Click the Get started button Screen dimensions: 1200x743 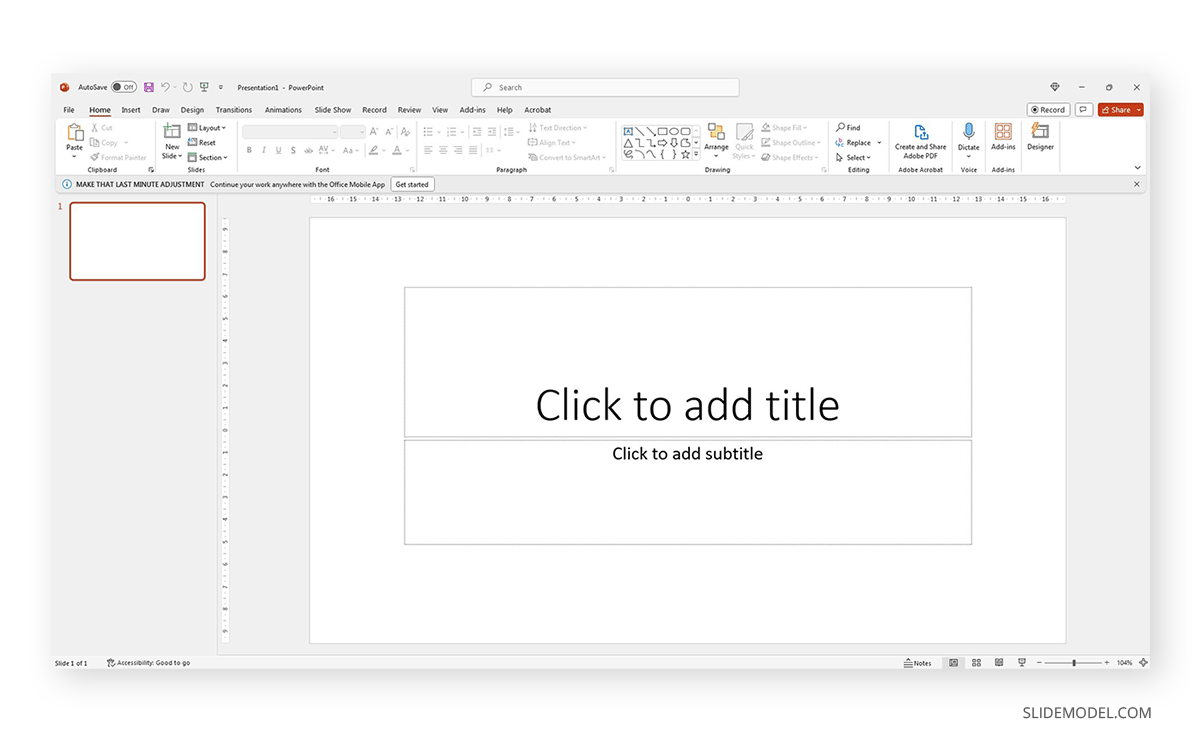pos(412,184)
